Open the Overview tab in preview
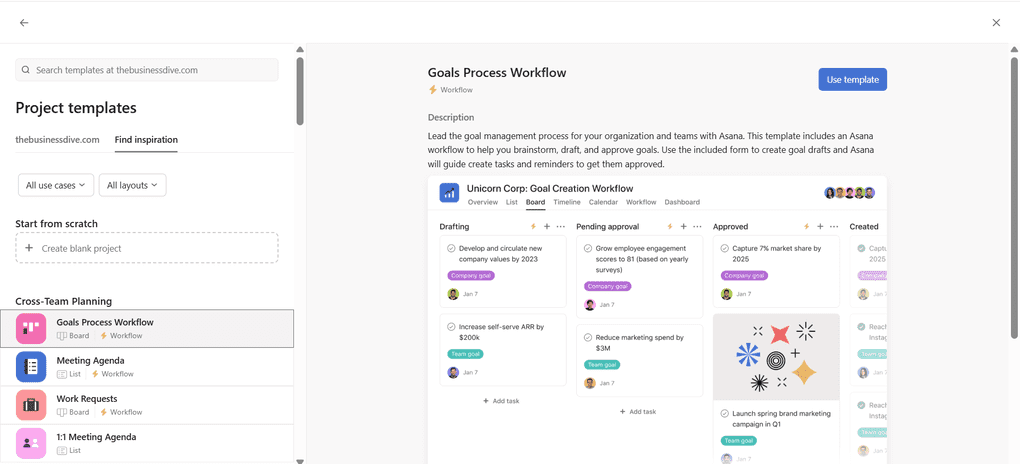Viewport: 1020px width, 464px height. click(483, 202)
